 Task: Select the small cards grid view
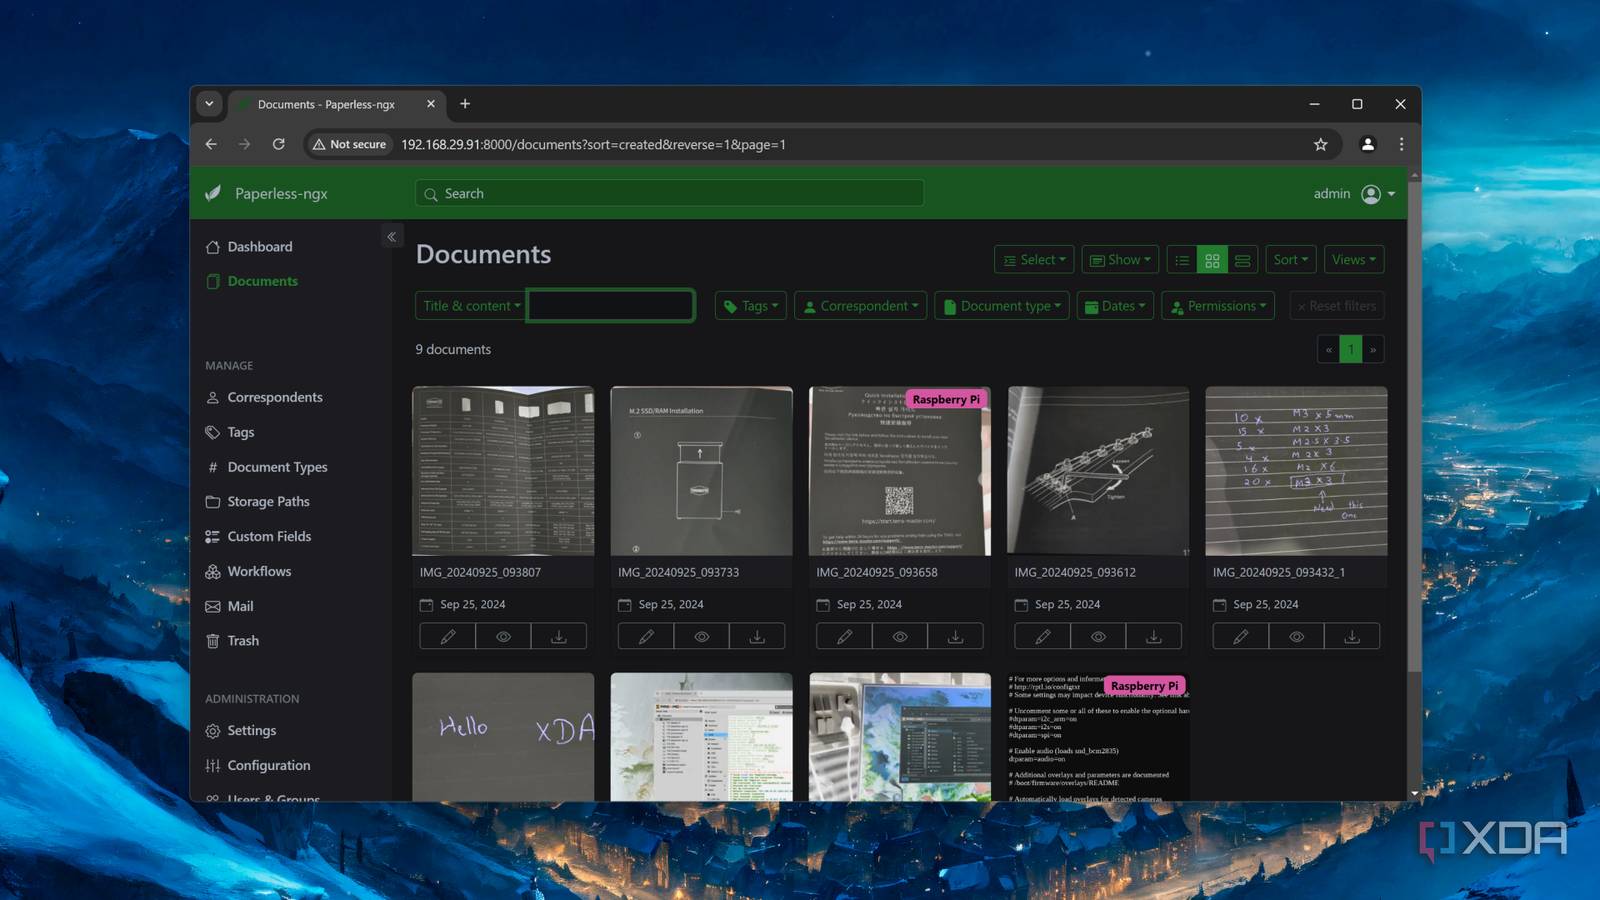(x=1212, y=259)
